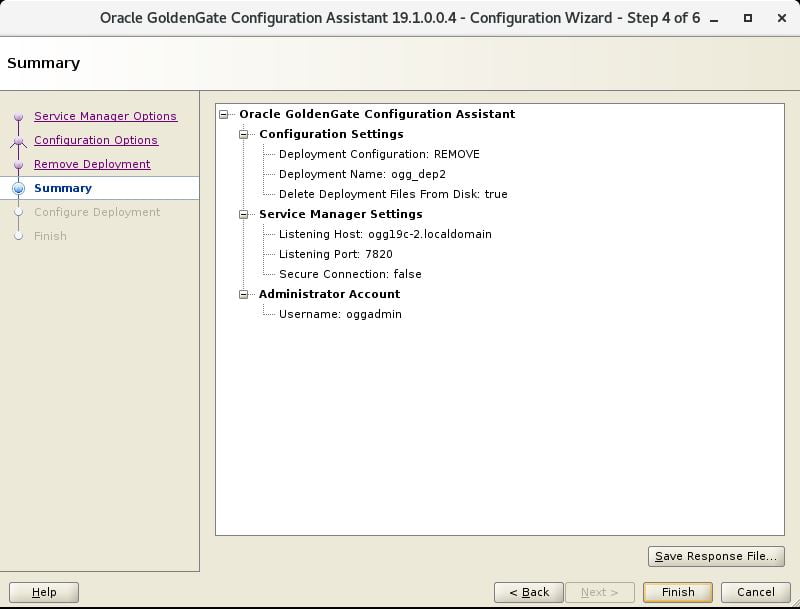
Task: Collapse the Configuration Settings tree node
Action: click(243, 134)
